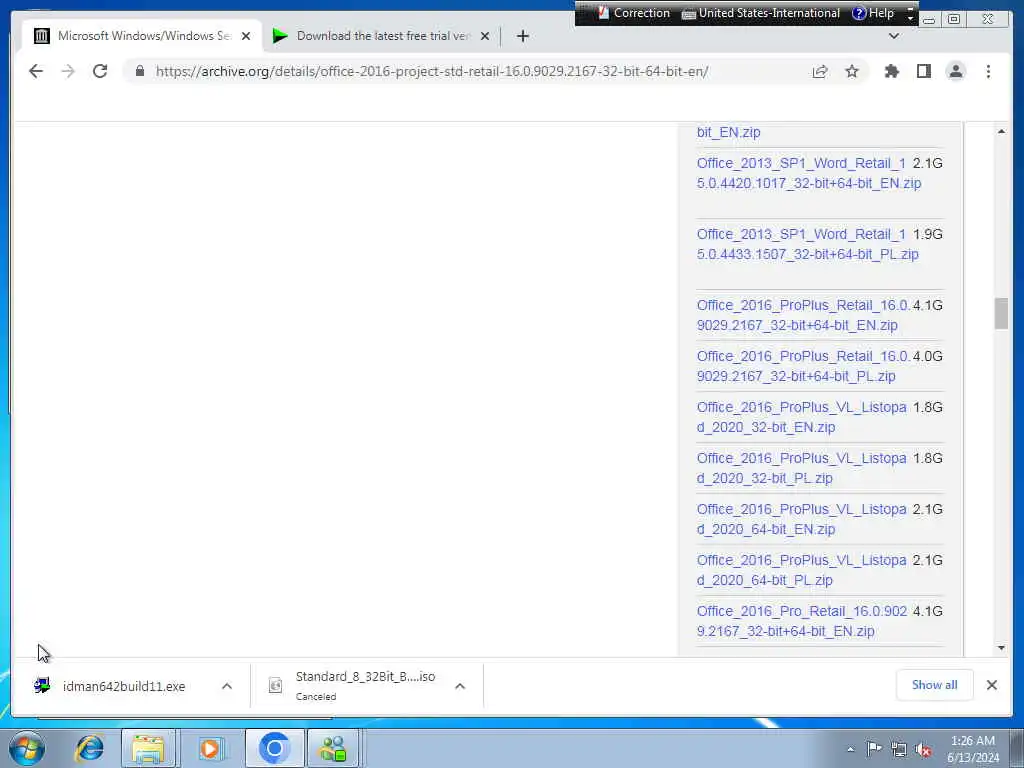Viewport: 1024px width, 768px height.
Task: Open the network status tray icon
Action: coord(899,750)
